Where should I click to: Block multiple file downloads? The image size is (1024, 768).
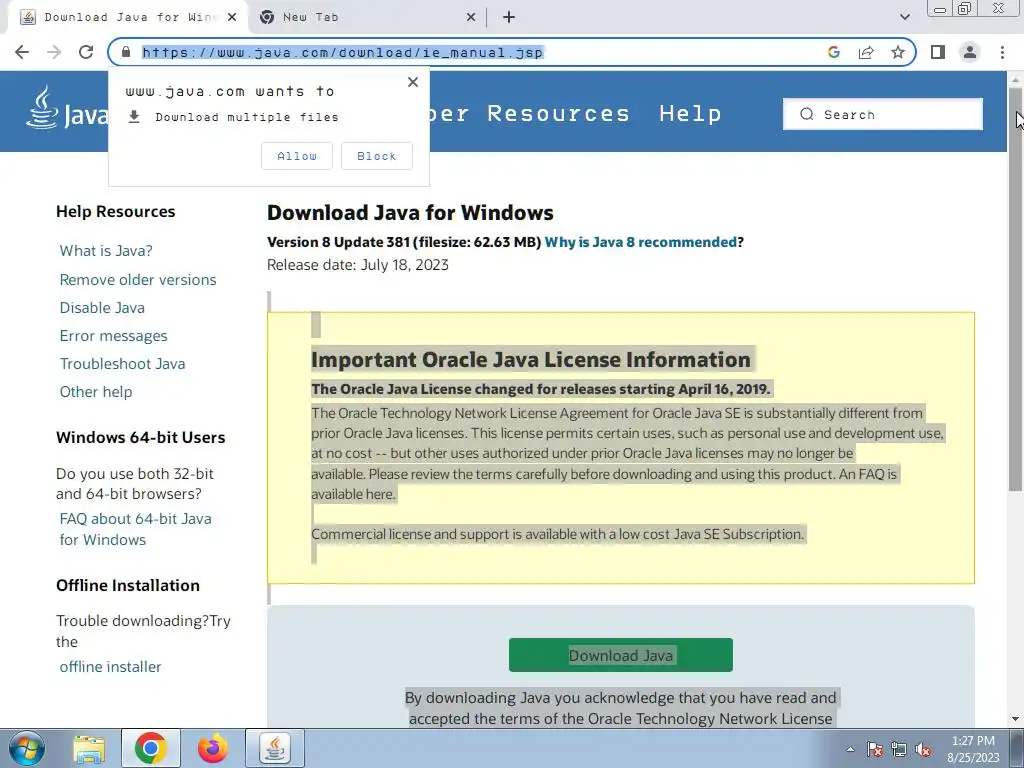[x=377, y=156]
